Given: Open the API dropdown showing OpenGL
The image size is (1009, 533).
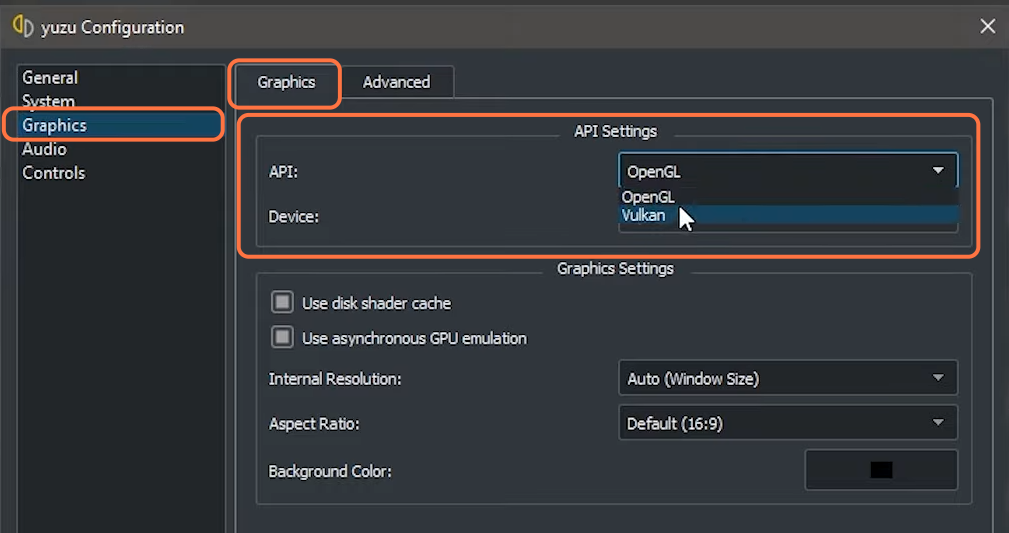Looking at the screenshot, I should tap(788, 171).
